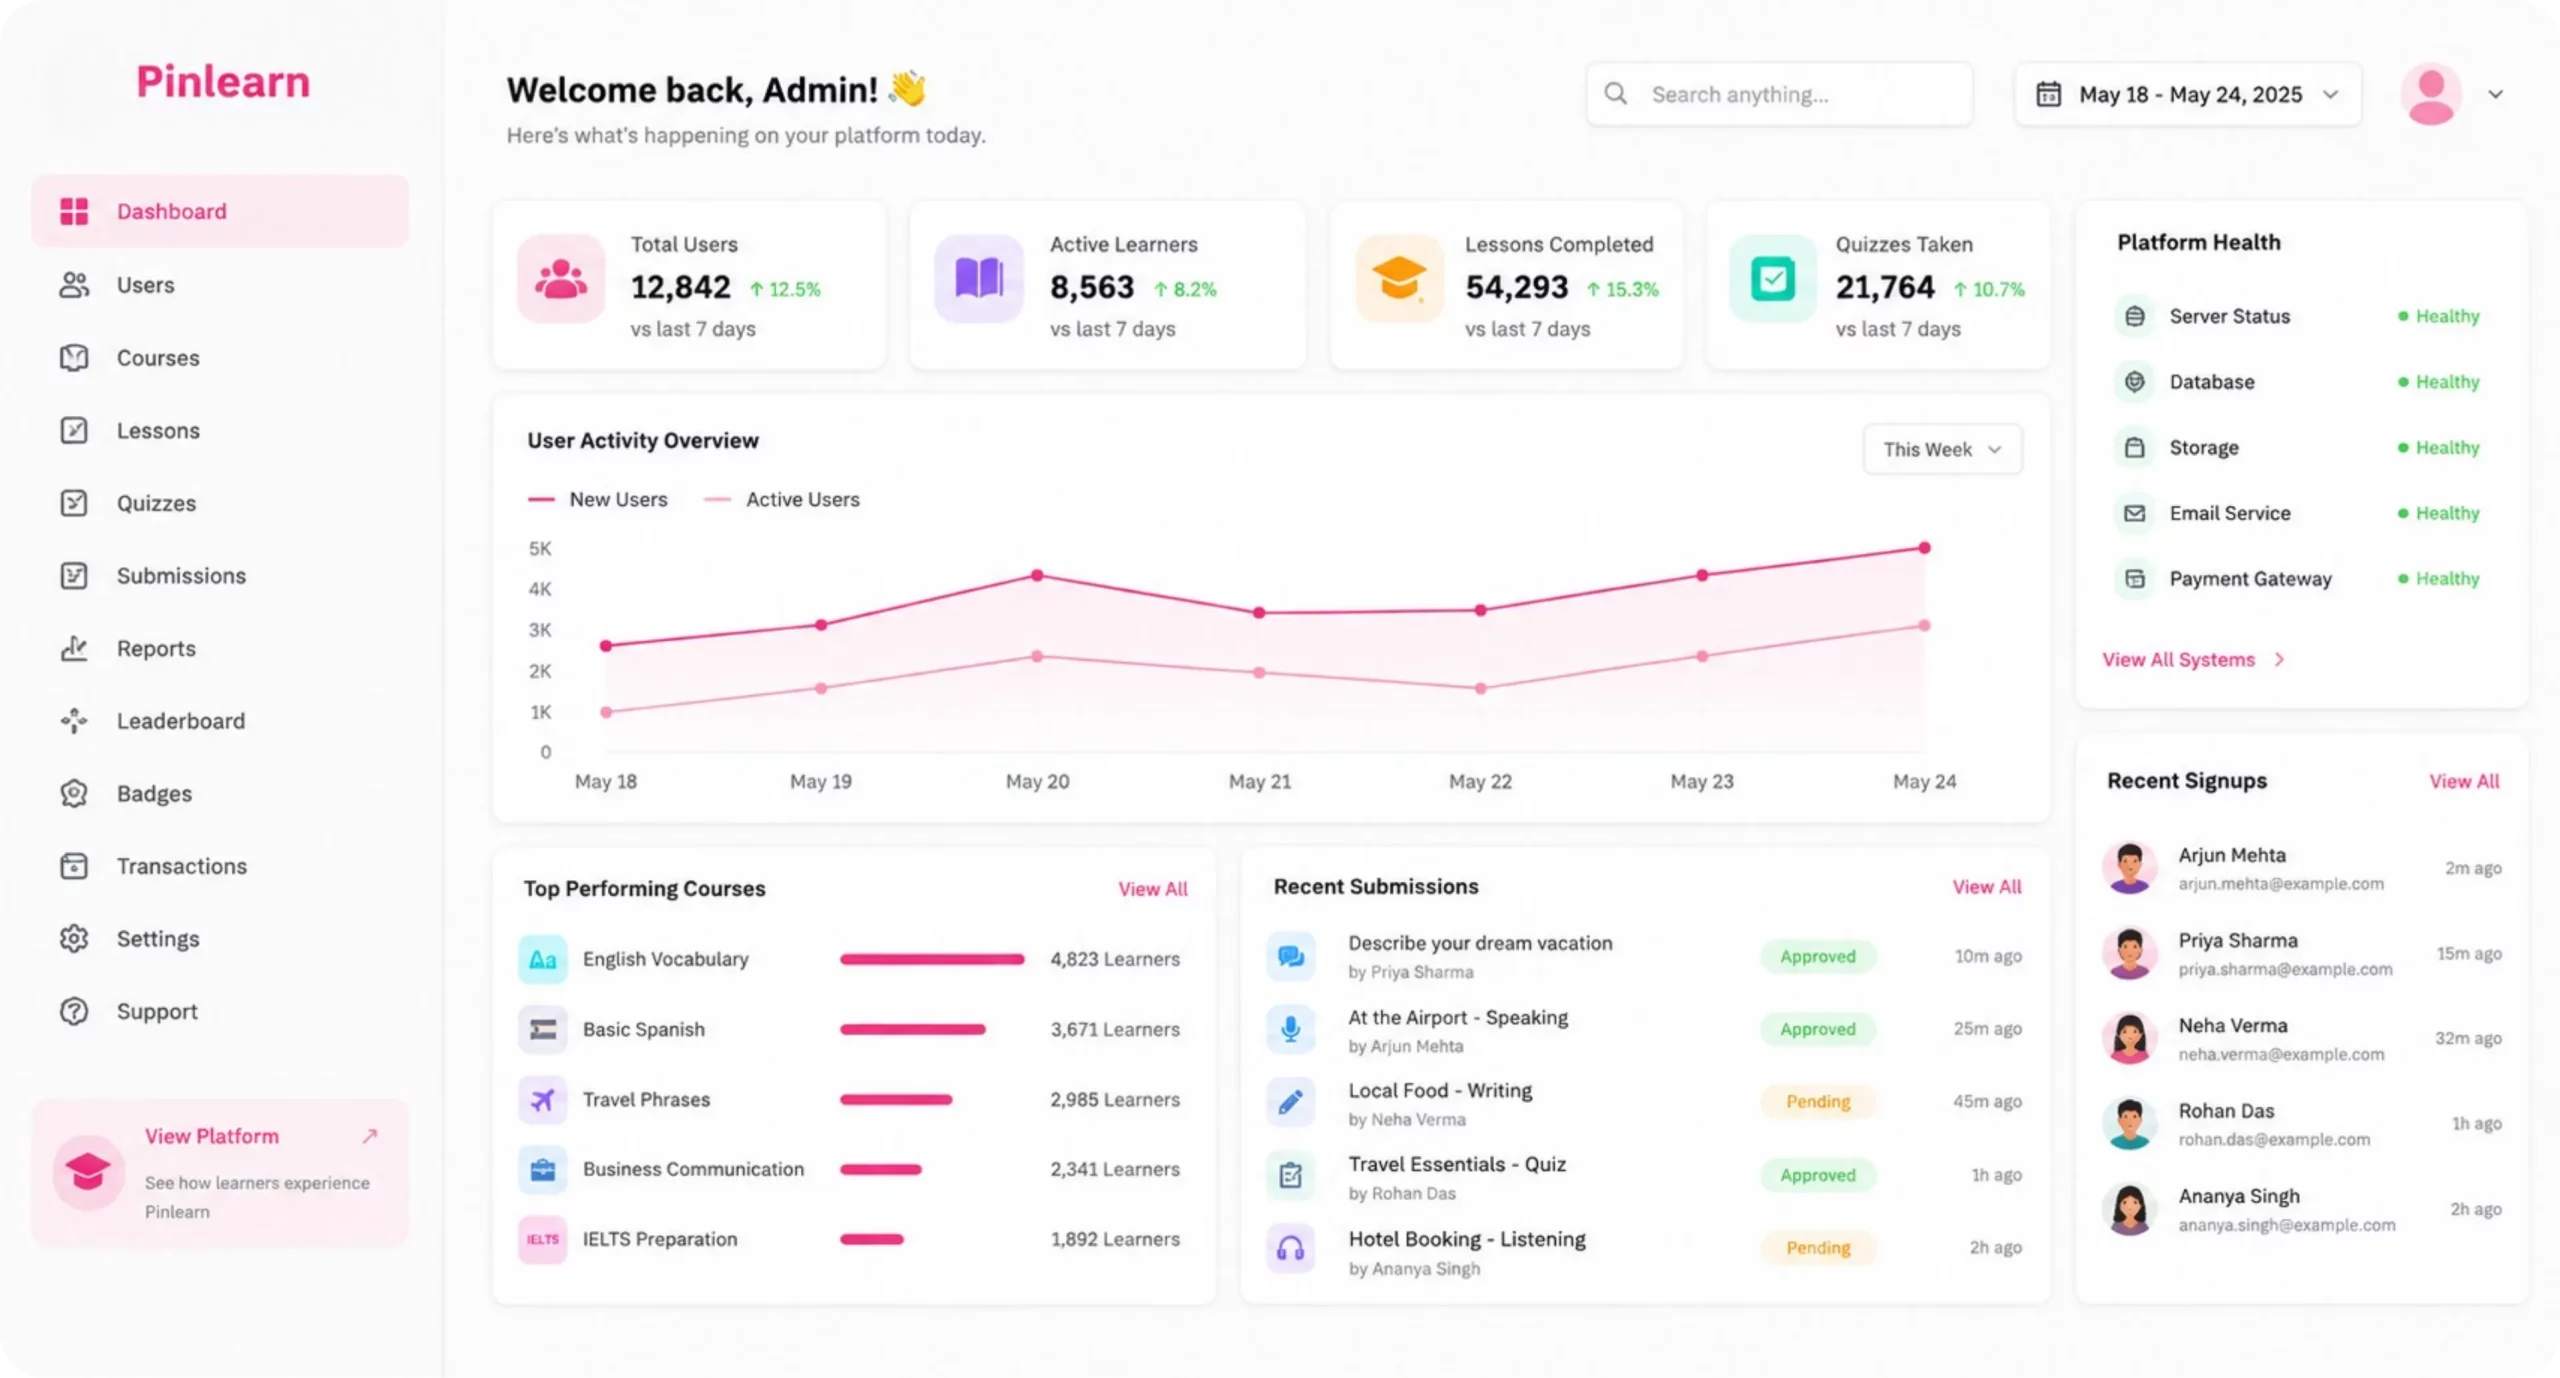Click the Travel Phrases airplane icon
Viewport: 2560px width, 1378px height.
tap(542, 1100)
